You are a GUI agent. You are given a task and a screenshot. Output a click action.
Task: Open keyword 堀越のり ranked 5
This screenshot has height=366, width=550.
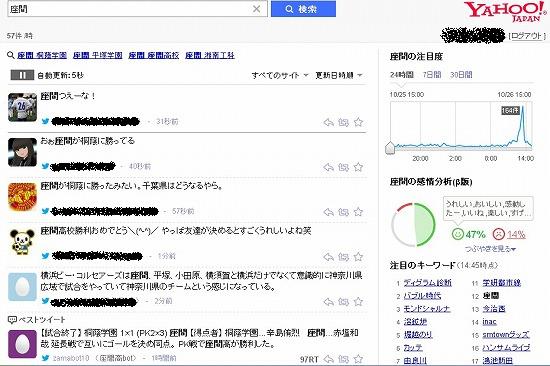pyautogui.click(x=418, y=335)
